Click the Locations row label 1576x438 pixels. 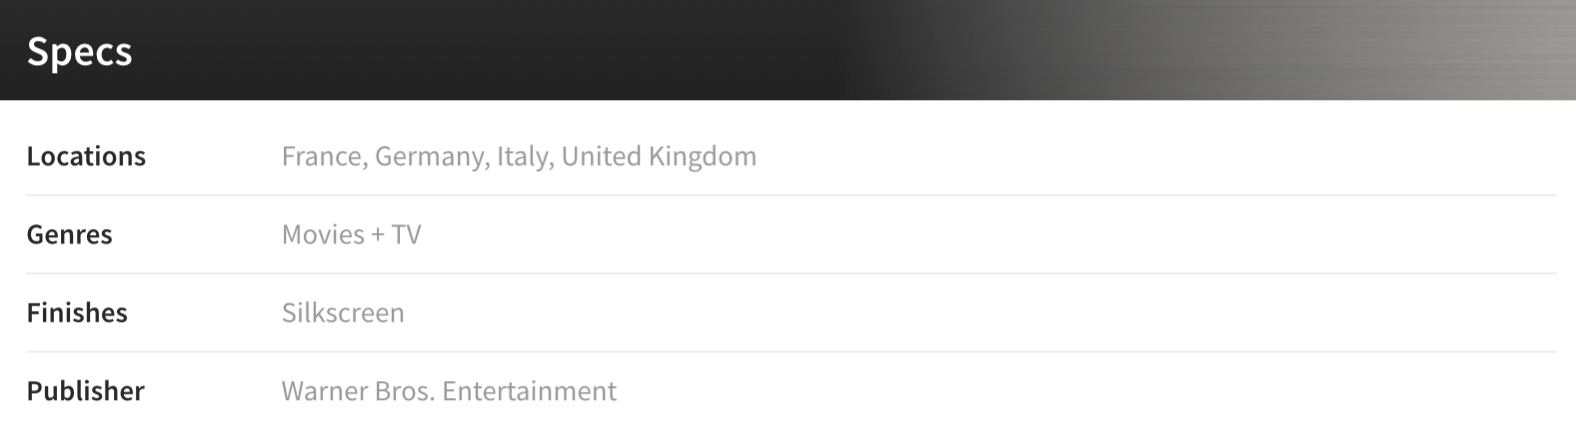coord(86,156)
